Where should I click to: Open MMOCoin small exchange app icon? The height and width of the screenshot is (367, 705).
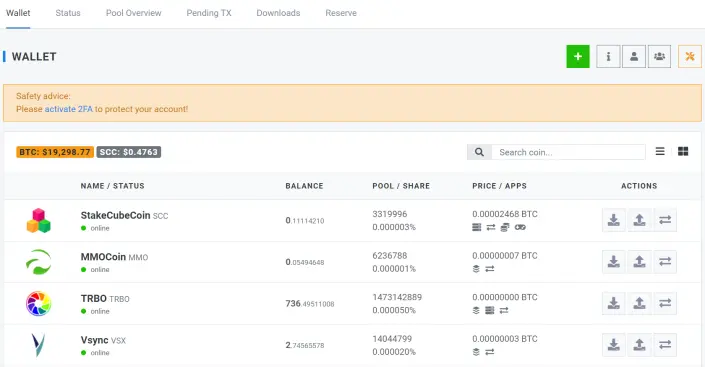490,269
